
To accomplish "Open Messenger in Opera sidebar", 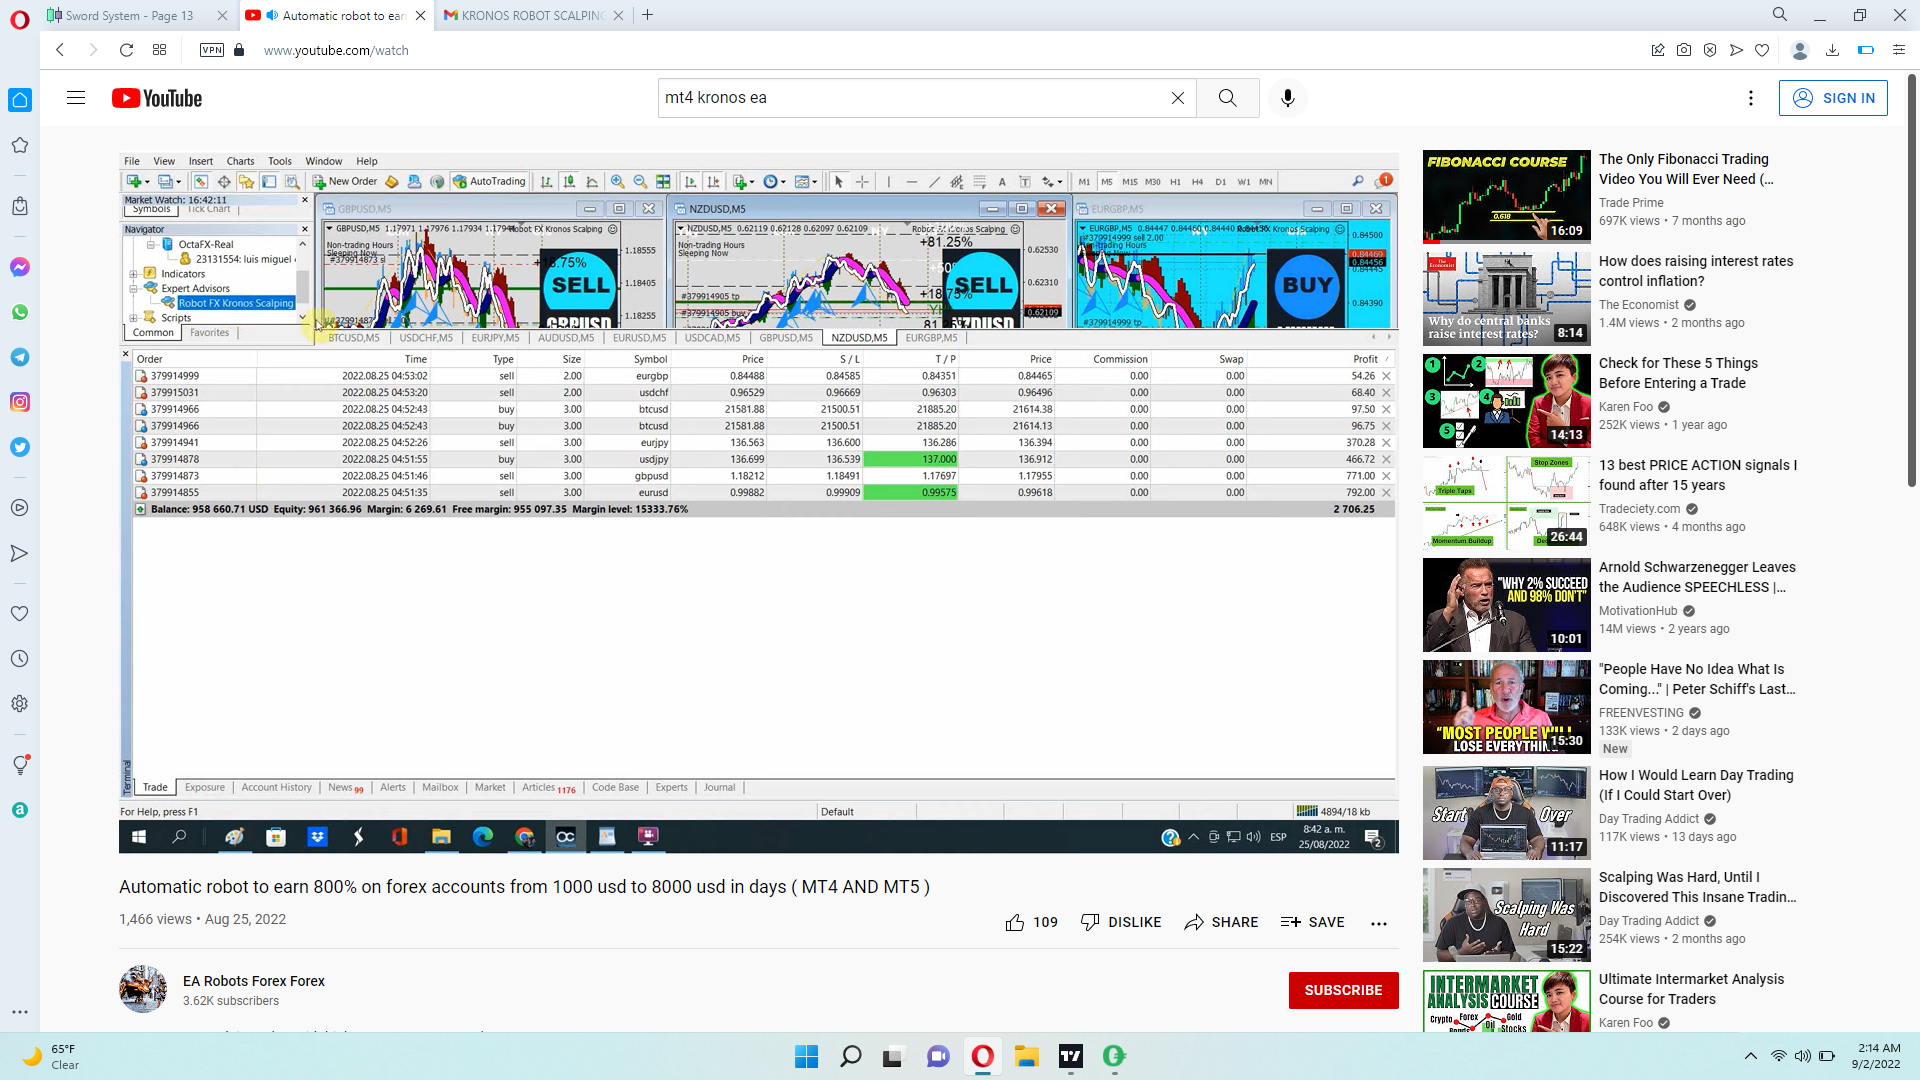I will tap(20, 267).
